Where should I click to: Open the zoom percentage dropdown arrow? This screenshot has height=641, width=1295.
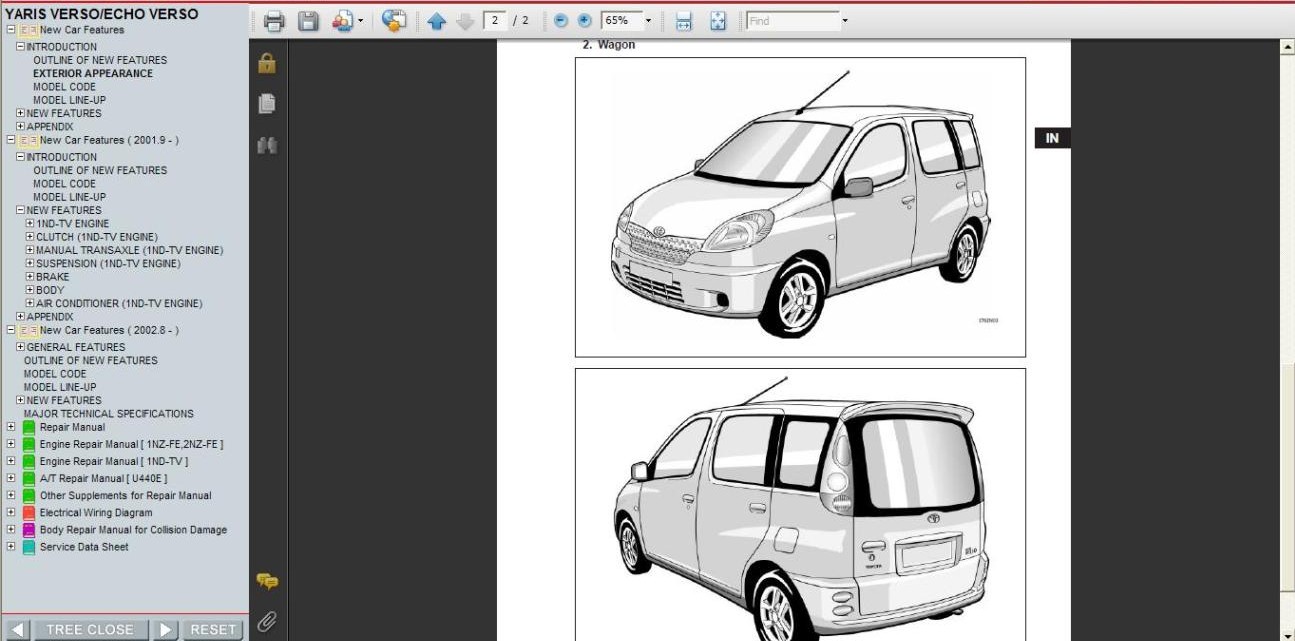(648, 21)
